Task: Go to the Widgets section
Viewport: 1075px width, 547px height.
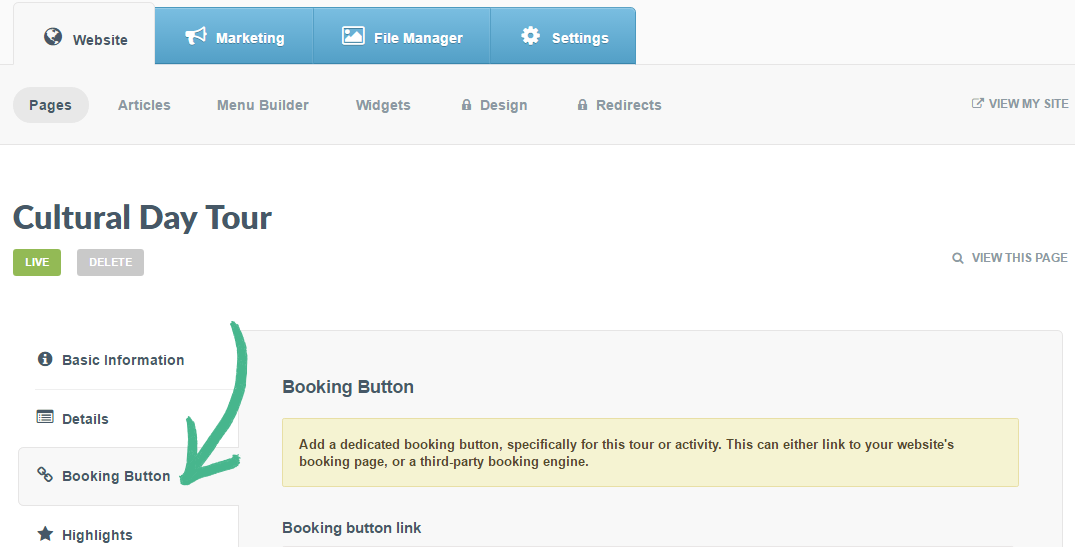Action: point(383,105)
